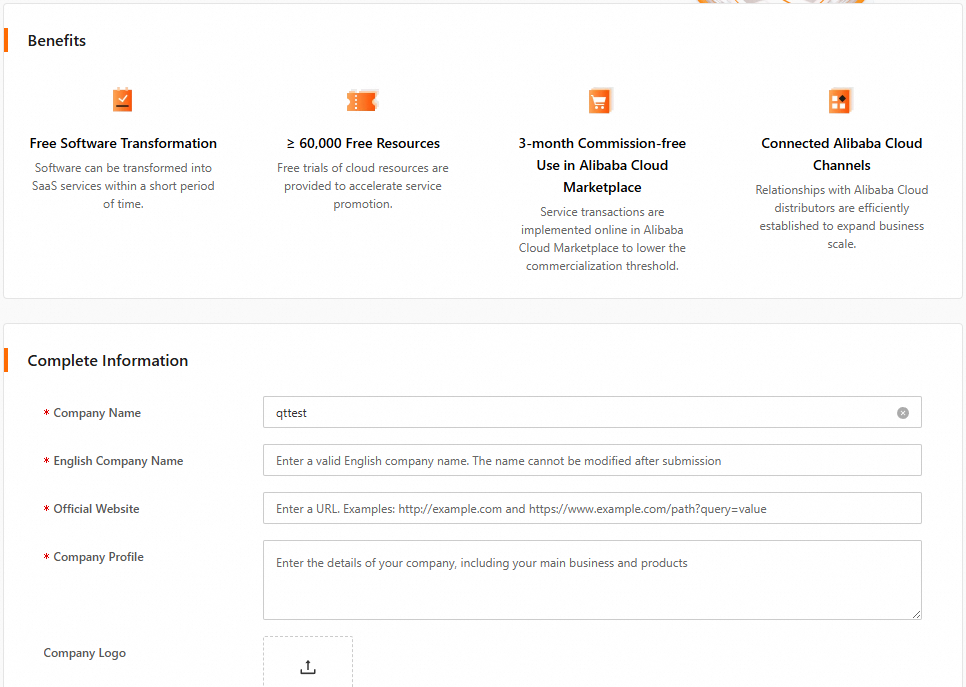Click the Company Profile resize handle
Image resolution: width=966 pixels, height=687 pixels.
[x=917, y=614]
